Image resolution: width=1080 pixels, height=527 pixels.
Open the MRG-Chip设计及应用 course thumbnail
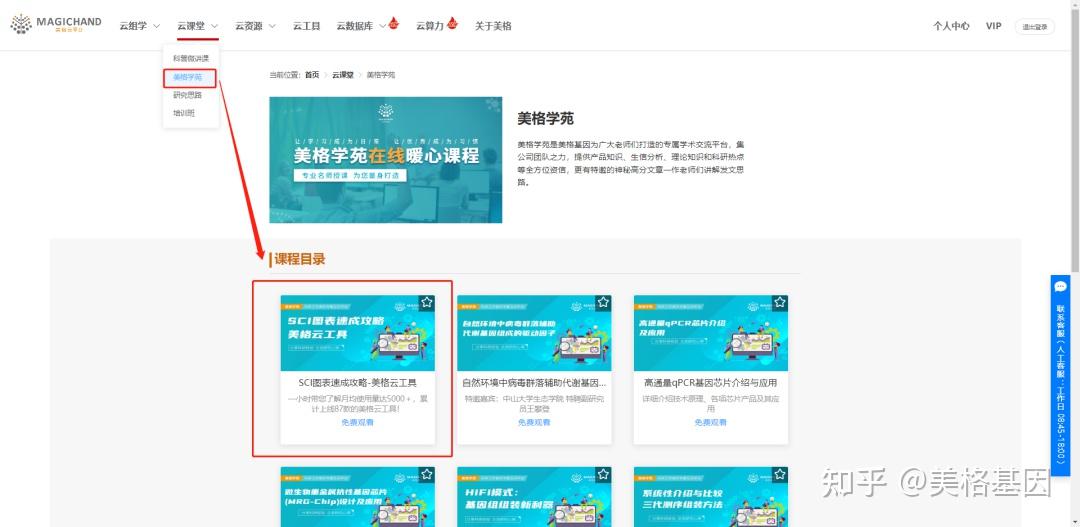[x=357, y=497]
